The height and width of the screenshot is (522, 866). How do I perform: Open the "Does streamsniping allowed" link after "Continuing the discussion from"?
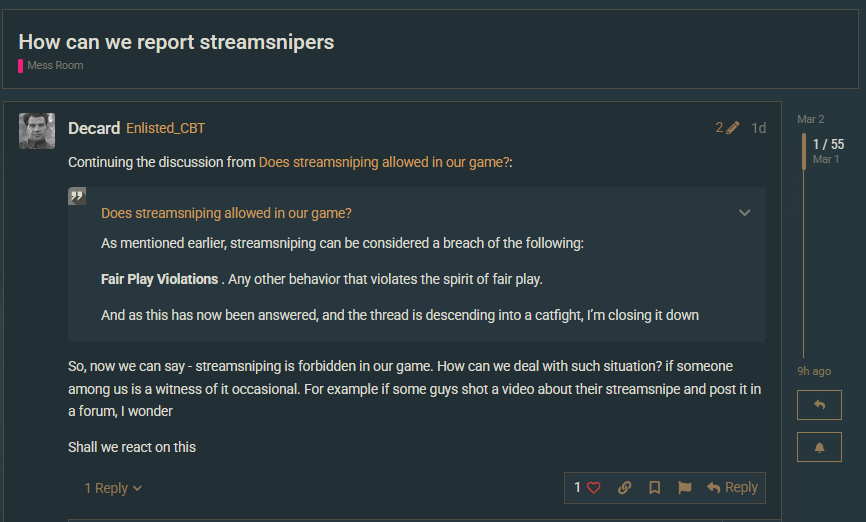click(x=383, y=161)
